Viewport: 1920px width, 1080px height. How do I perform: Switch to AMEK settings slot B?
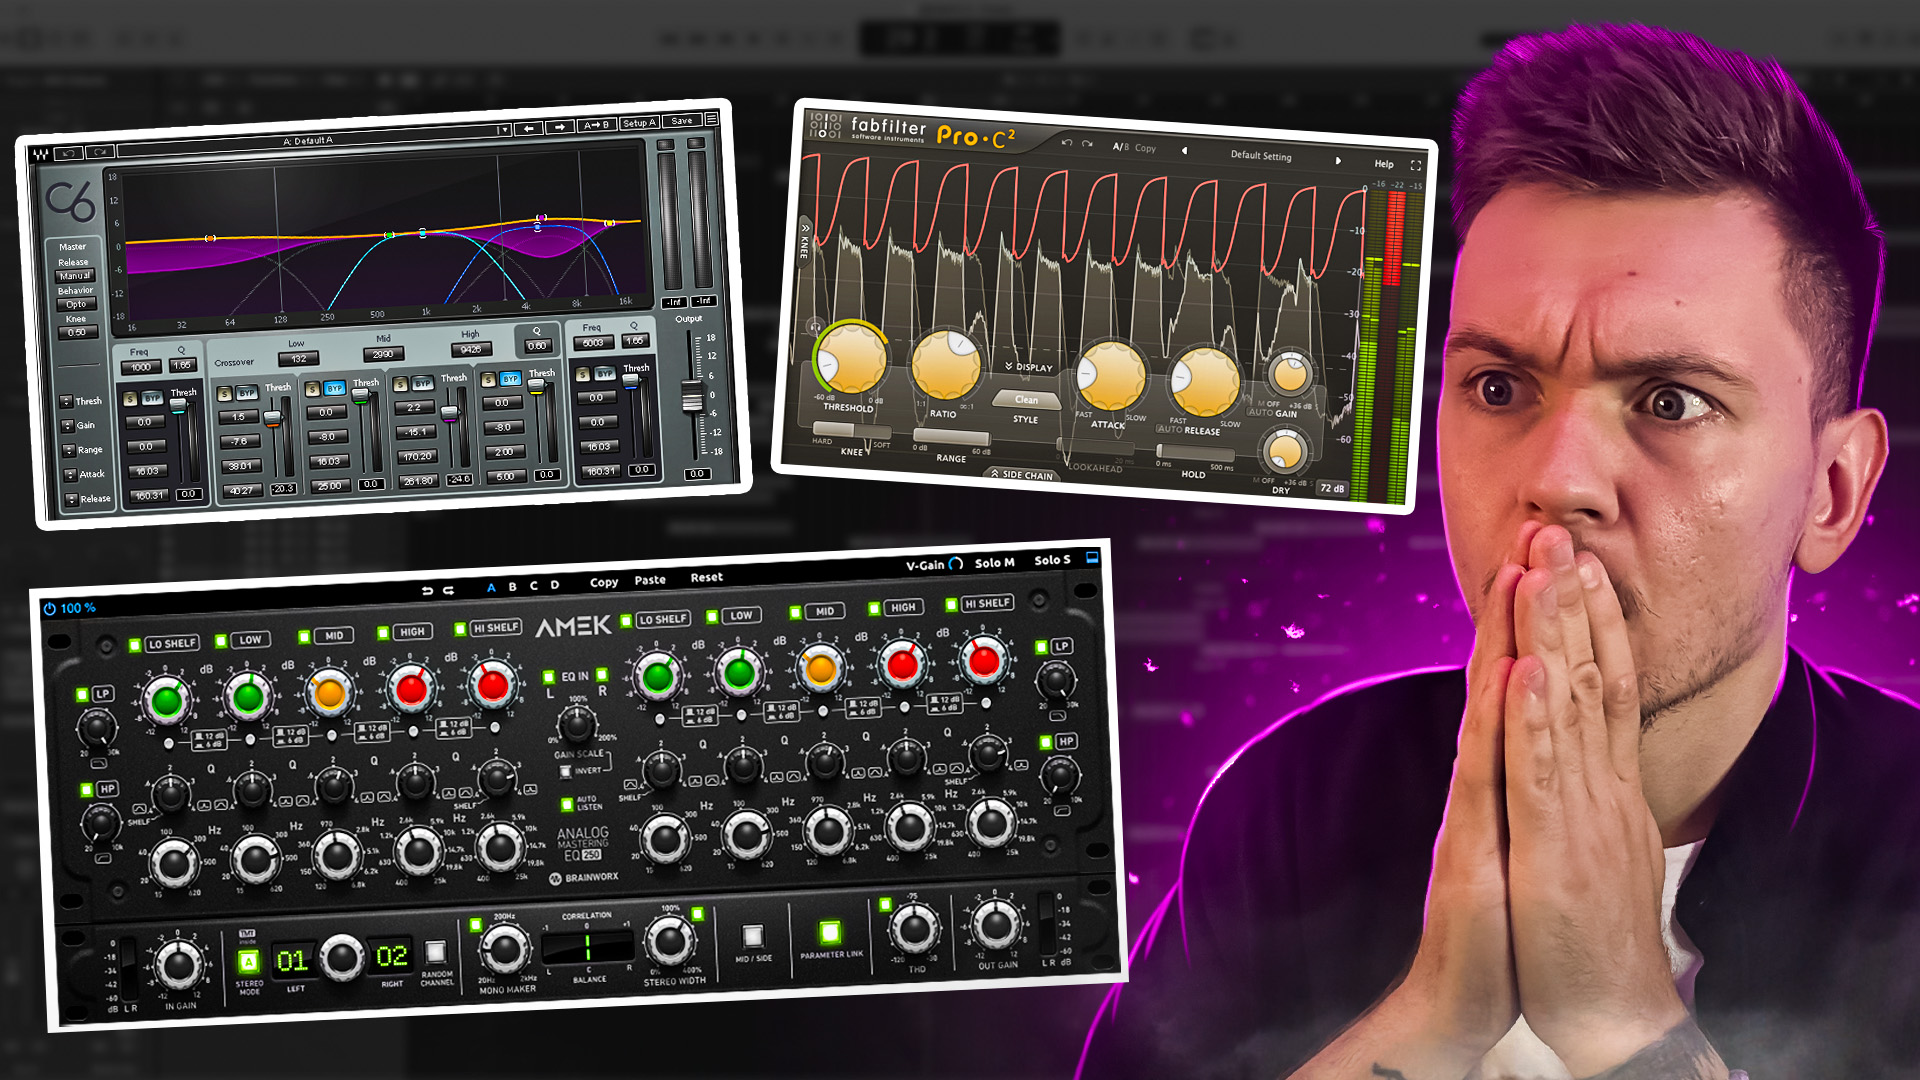(x=512, y=587)
